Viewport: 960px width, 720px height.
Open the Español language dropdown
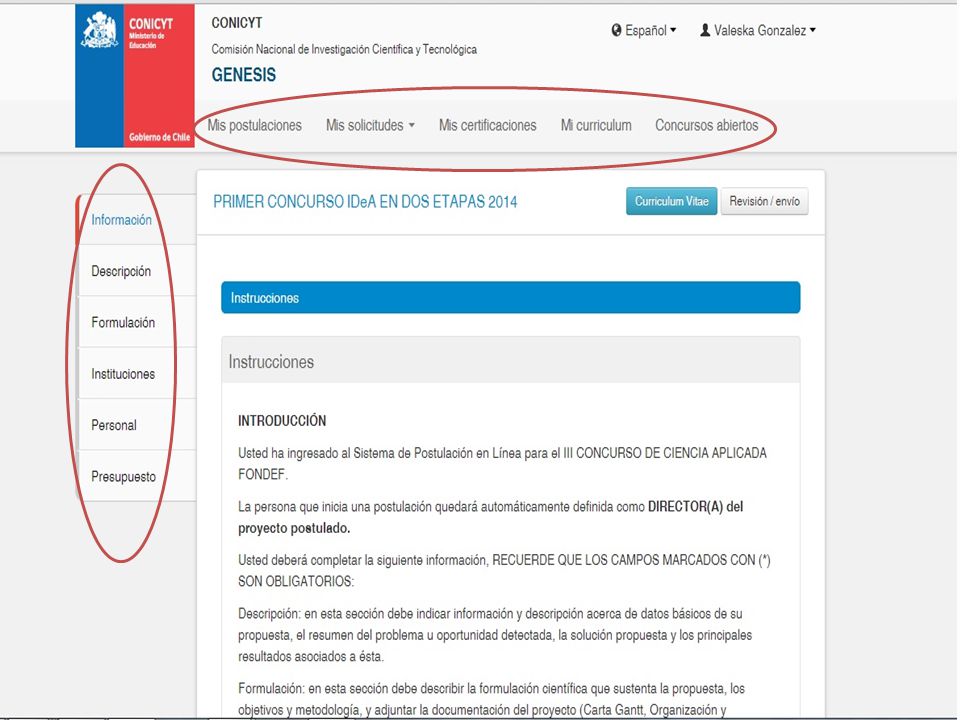click(643, 30)
